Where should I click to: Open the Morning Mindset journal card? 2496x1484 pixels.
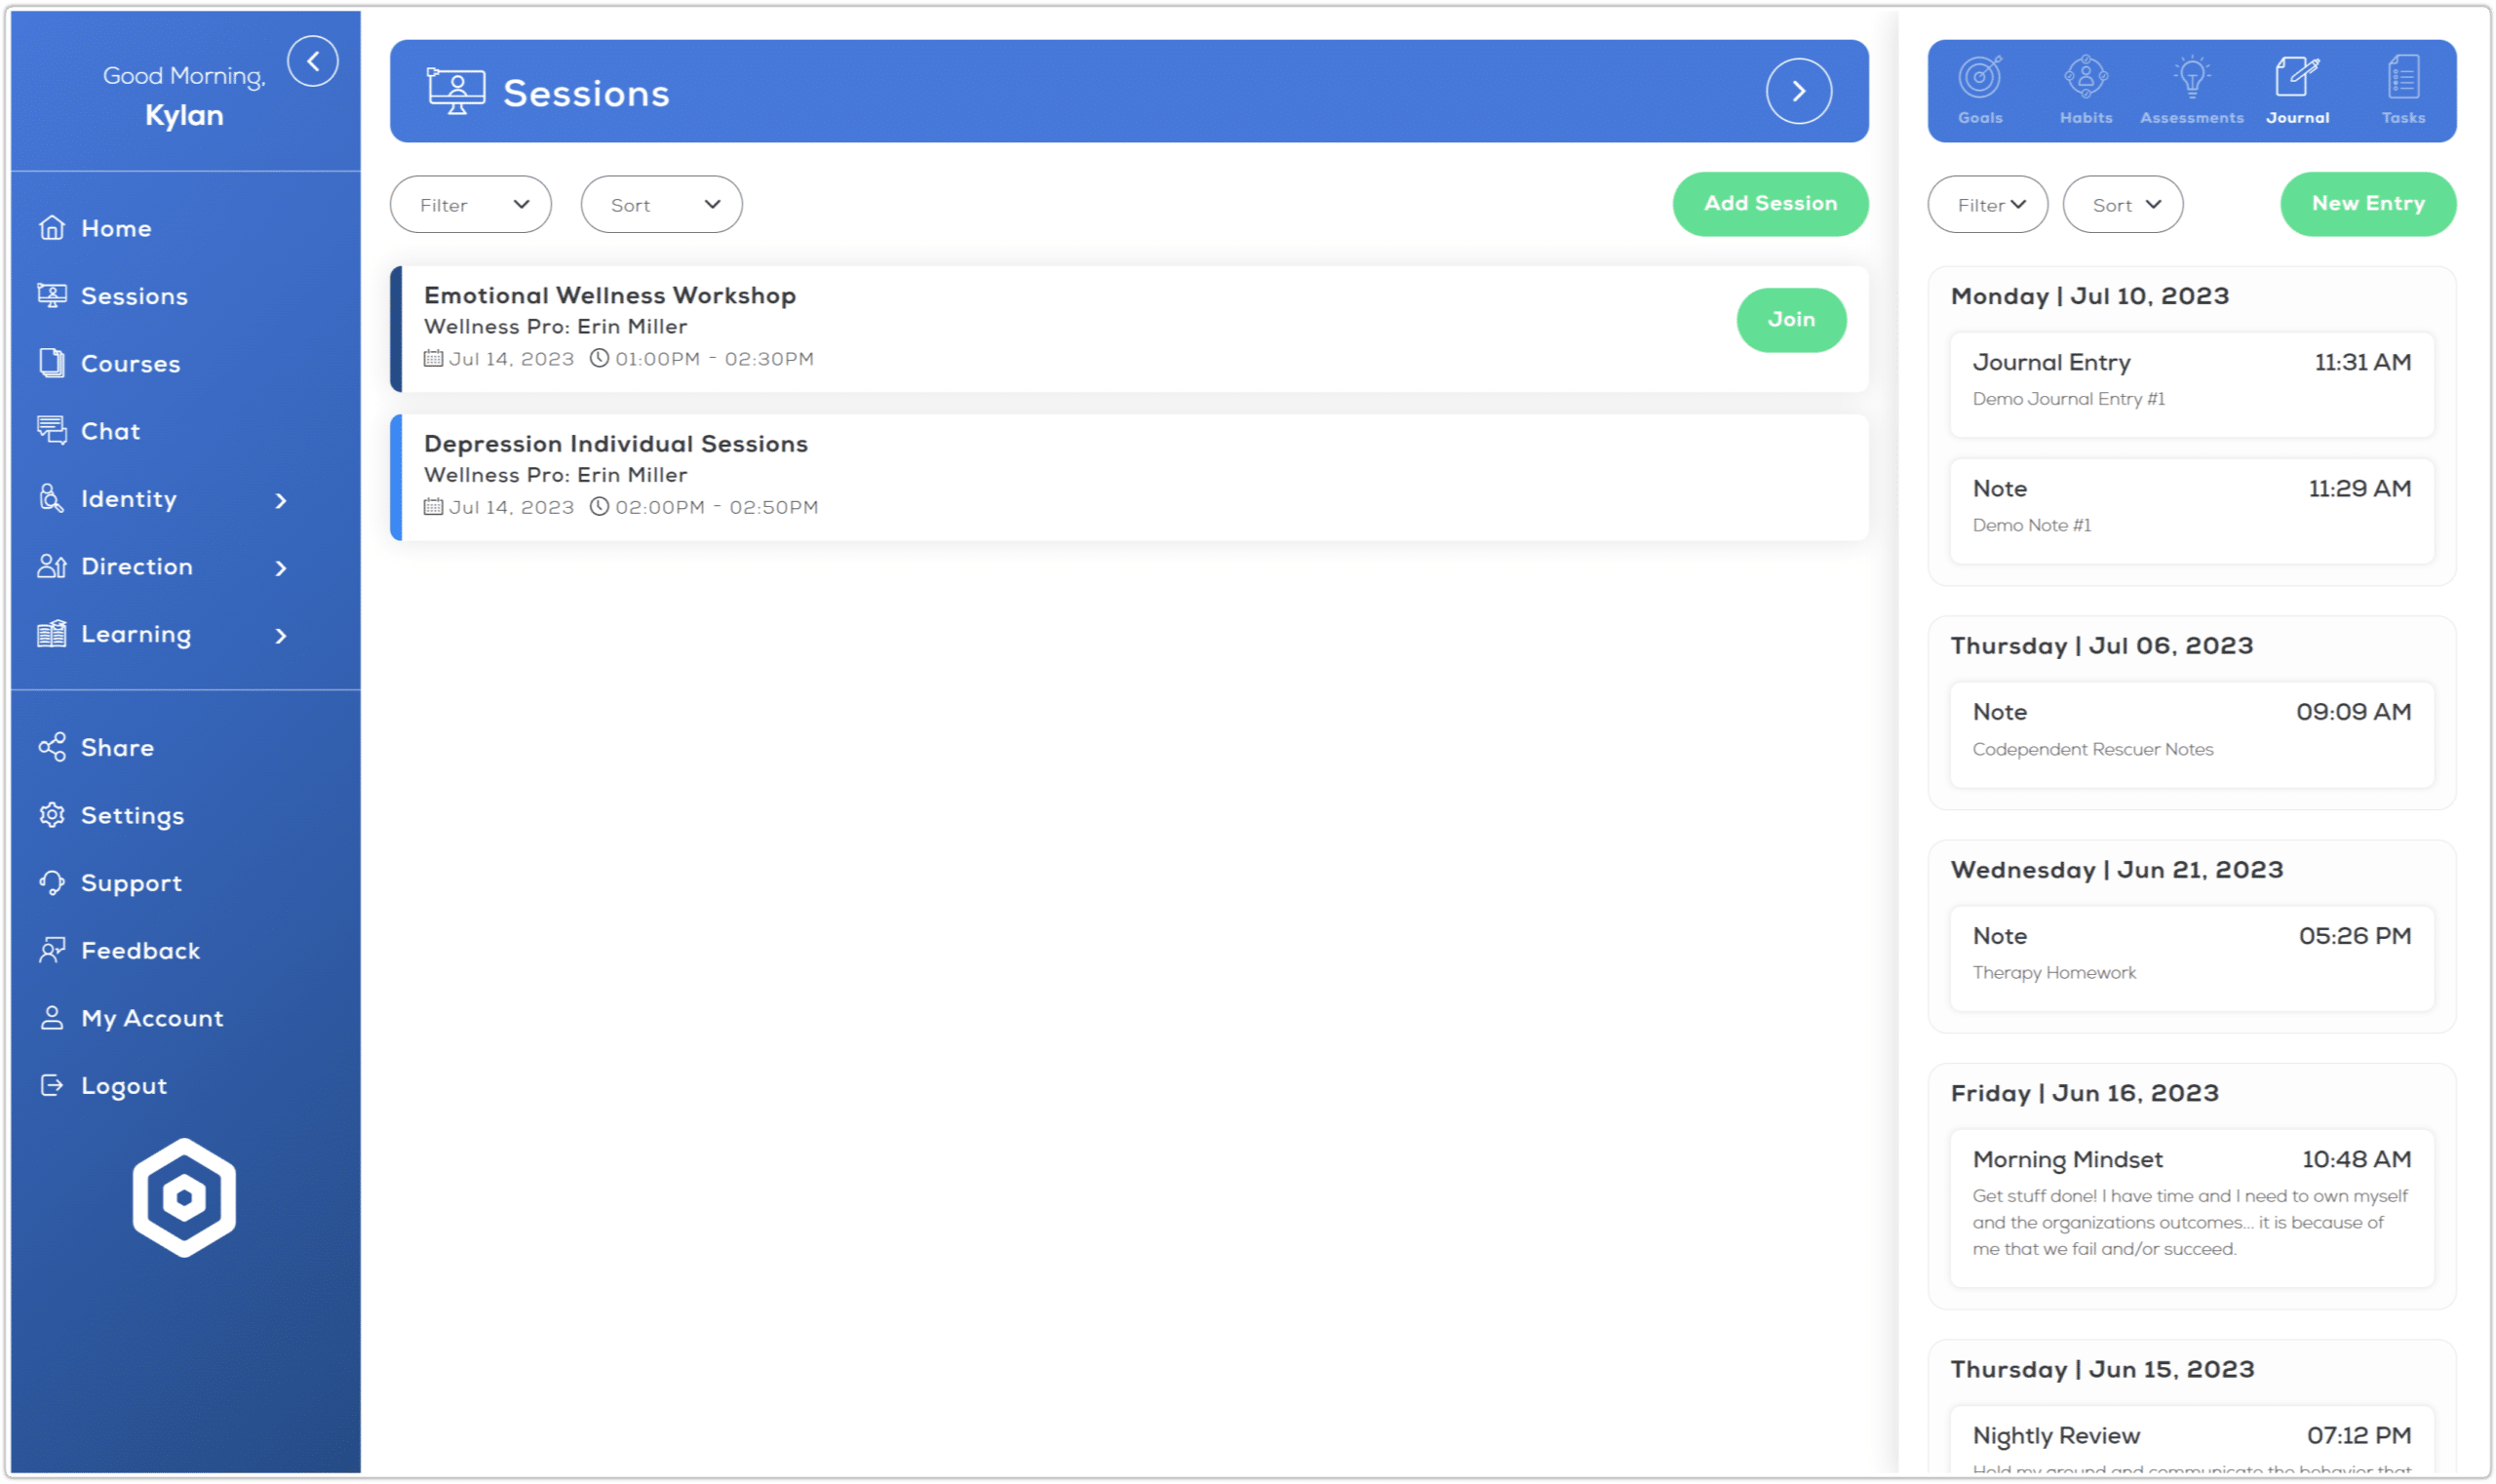click(2191, 1207)
